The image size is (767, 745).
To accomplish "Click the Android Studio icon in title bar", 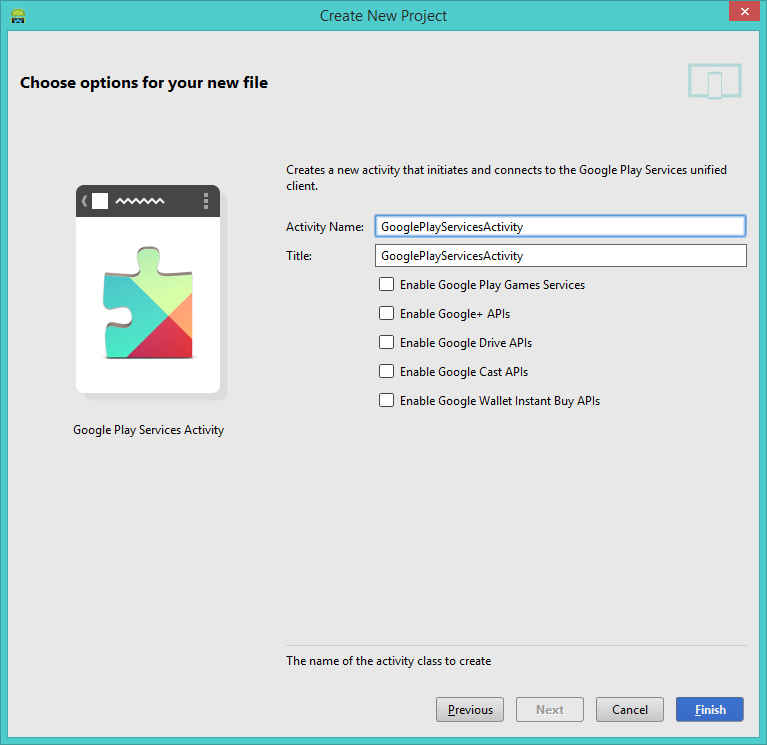I will coord(18,15).
